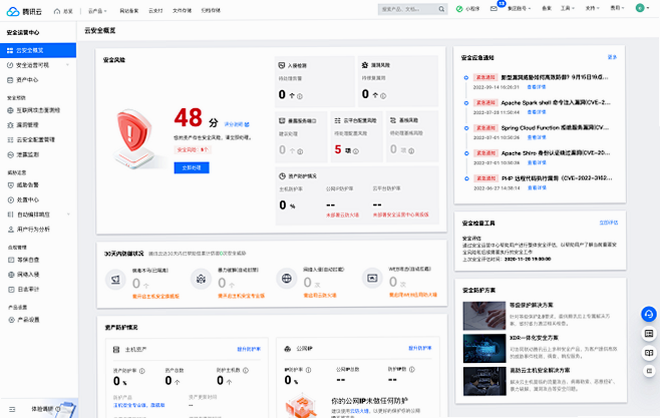This screenshot has height=418, width=660.
Task: Click the info icon beside 防护主机数
Action: click(246, 370)
